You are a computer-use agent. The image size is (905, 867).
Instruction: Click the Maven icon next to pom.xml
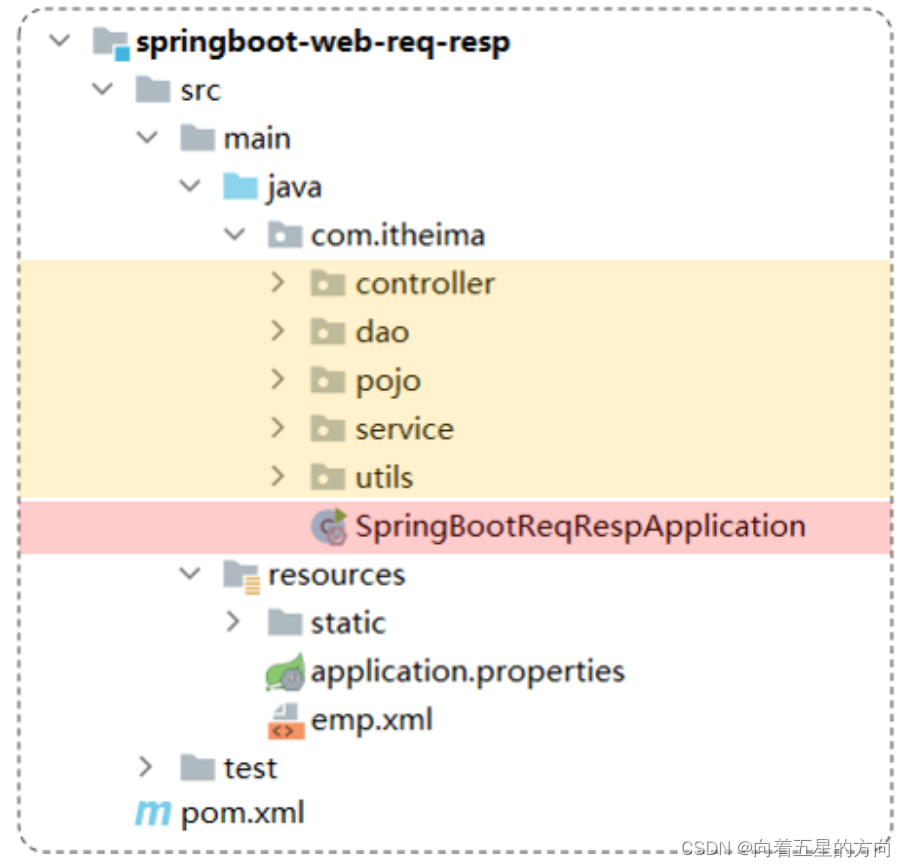[151, 812]
